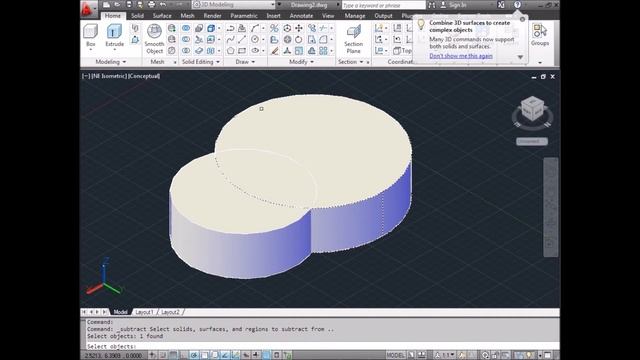
Task: Switch to the Surface ribbon tab
Action: (x=162, y=16)
